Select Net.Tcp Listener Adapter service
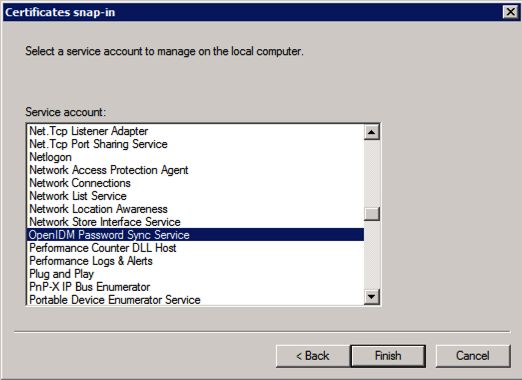This screenshot has width=522, height=380. [195, 131]
